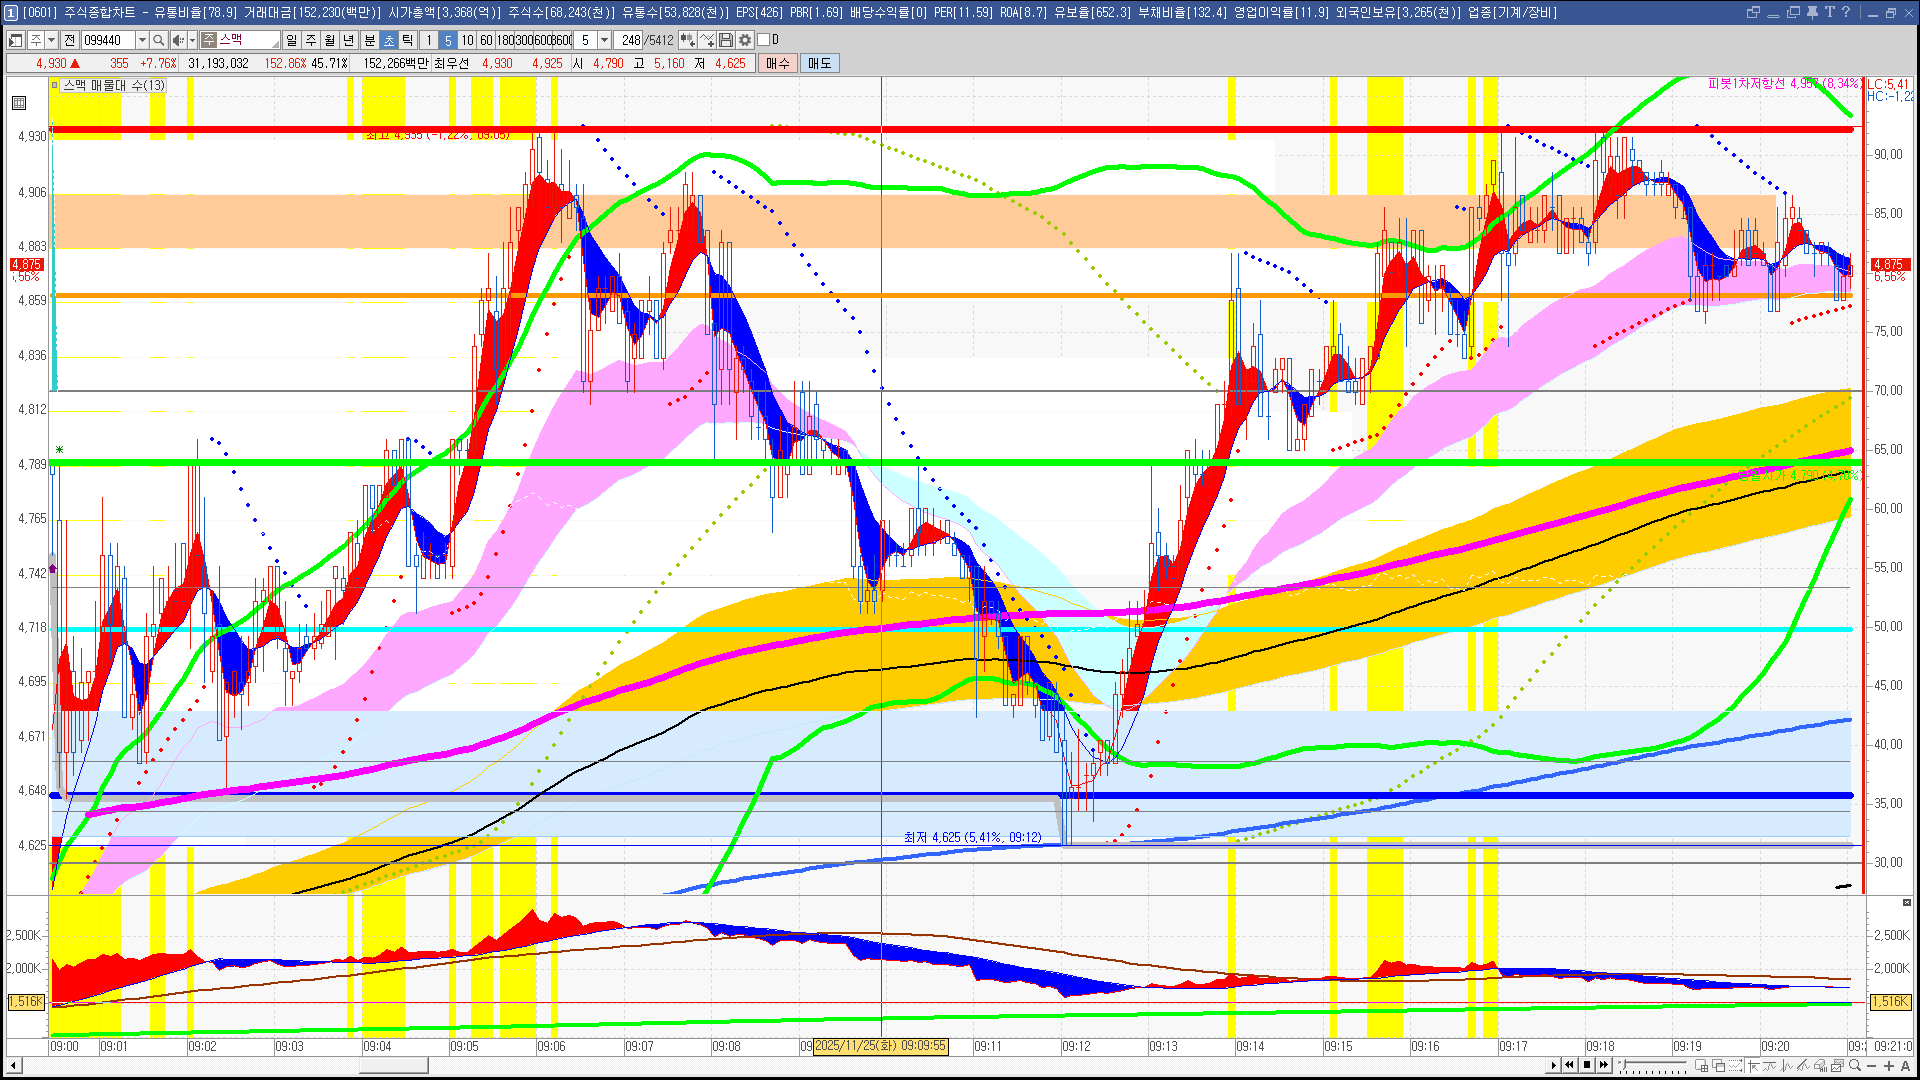Click the replay fast-forward button
Viewport: 1920px width, 1080px height.
tap(1604, 1065)
